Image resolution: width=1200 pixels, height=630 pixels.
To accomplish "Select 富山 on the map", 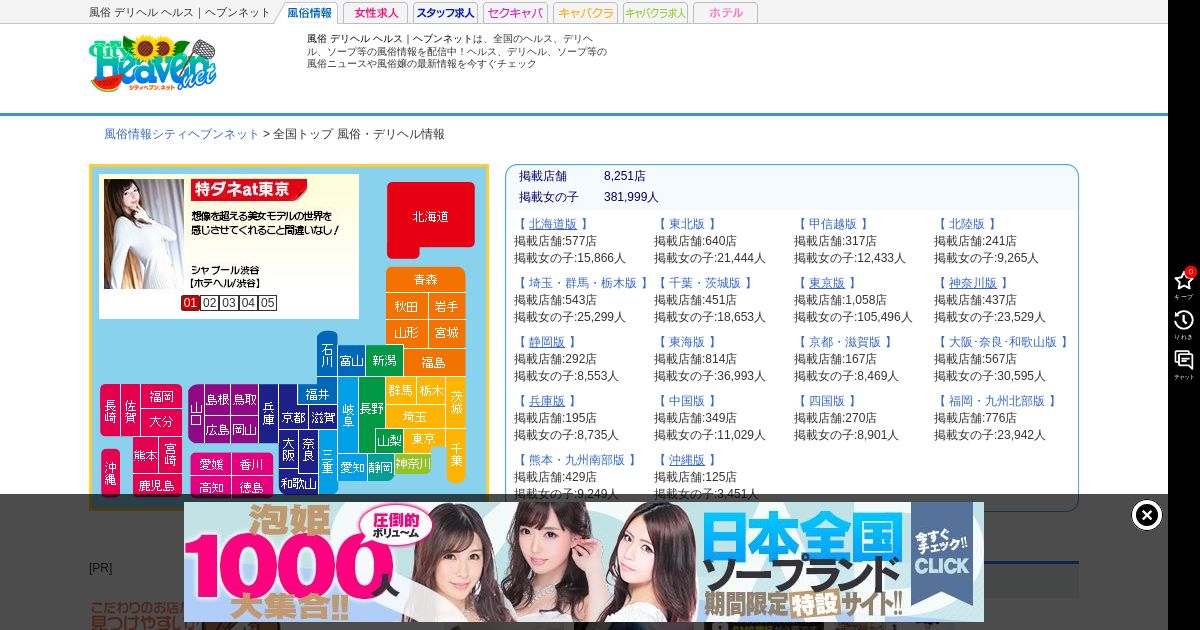I will tap(351, 361).
